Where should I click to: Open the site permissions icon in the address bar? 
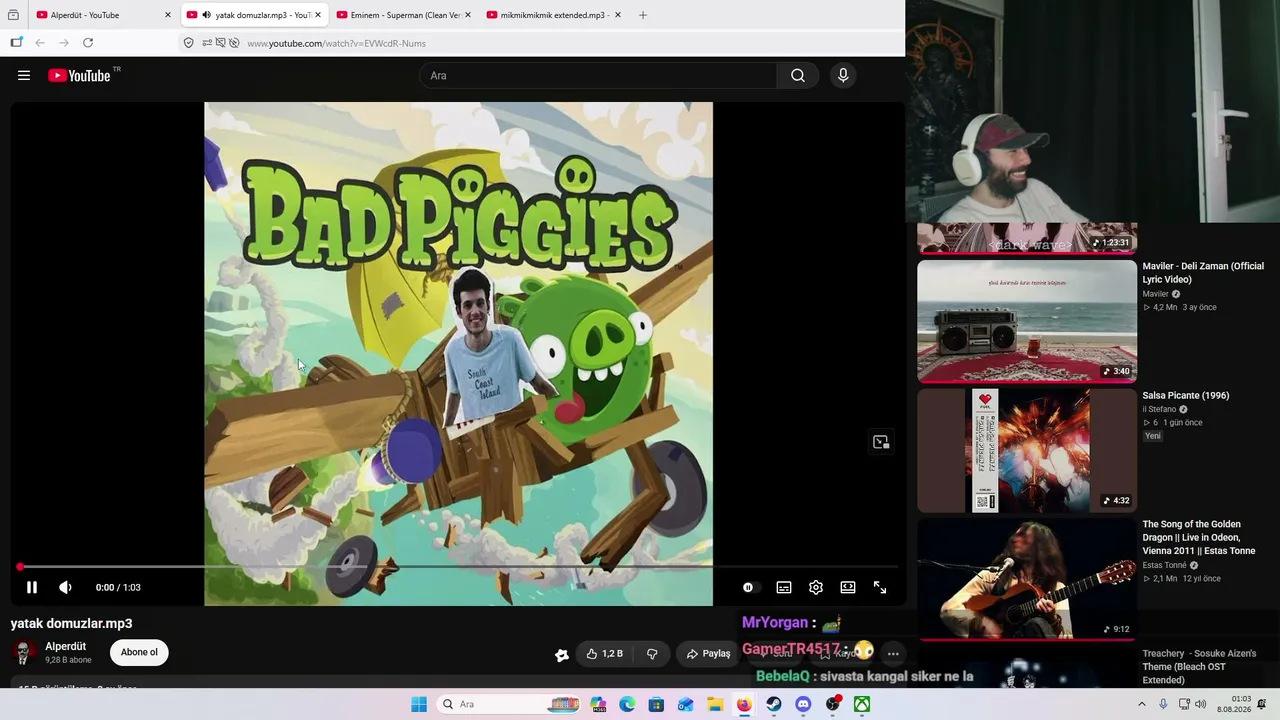[x=207, y=43]
